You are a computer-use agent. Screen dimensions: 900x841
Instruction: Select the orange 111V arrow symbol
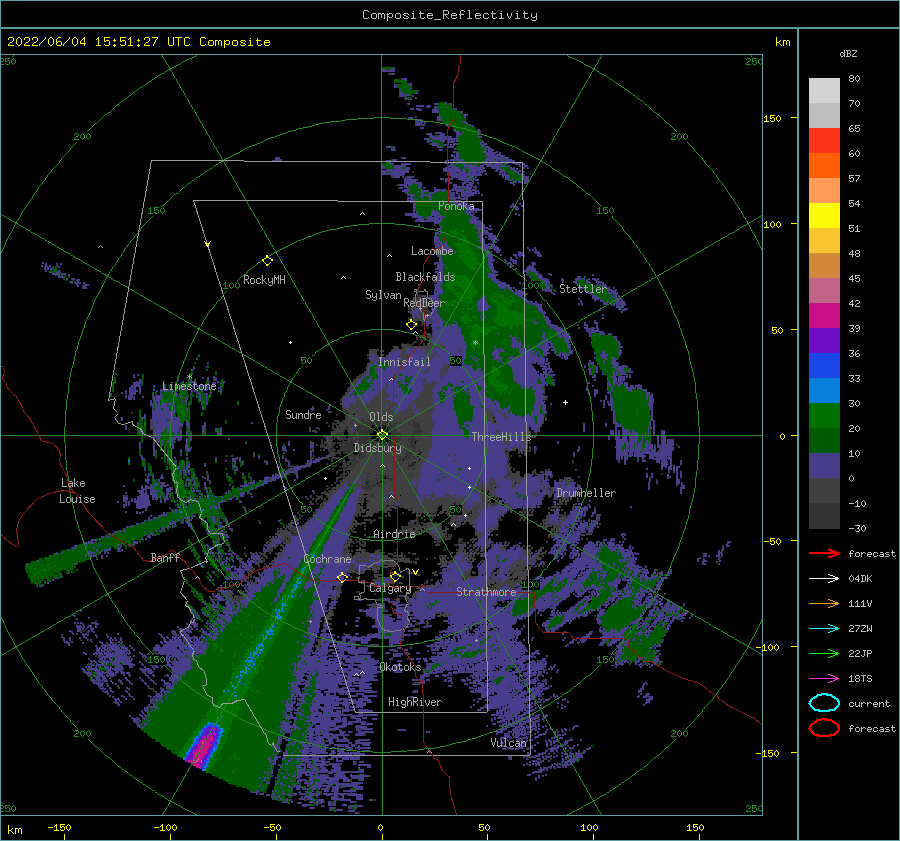(x=824, y=603)
